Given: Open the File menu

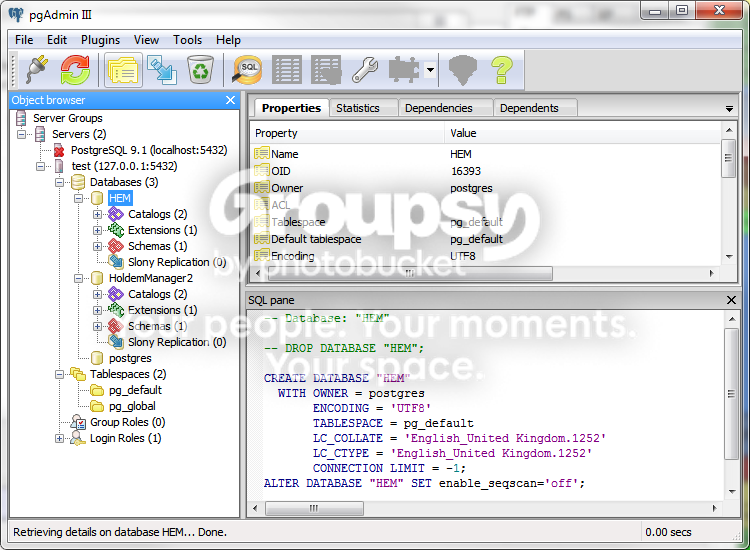Looking at the screenshot, I should [24, 40].
